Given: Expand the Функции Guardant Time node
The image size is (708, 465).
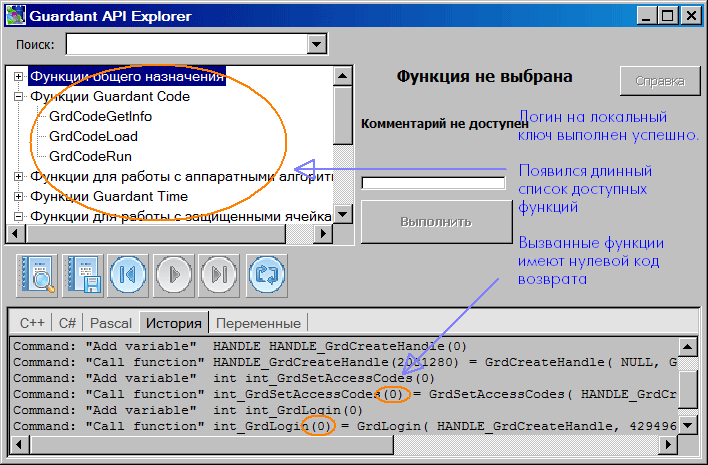Looking at the screenshot, I should [x=18, y=197].
